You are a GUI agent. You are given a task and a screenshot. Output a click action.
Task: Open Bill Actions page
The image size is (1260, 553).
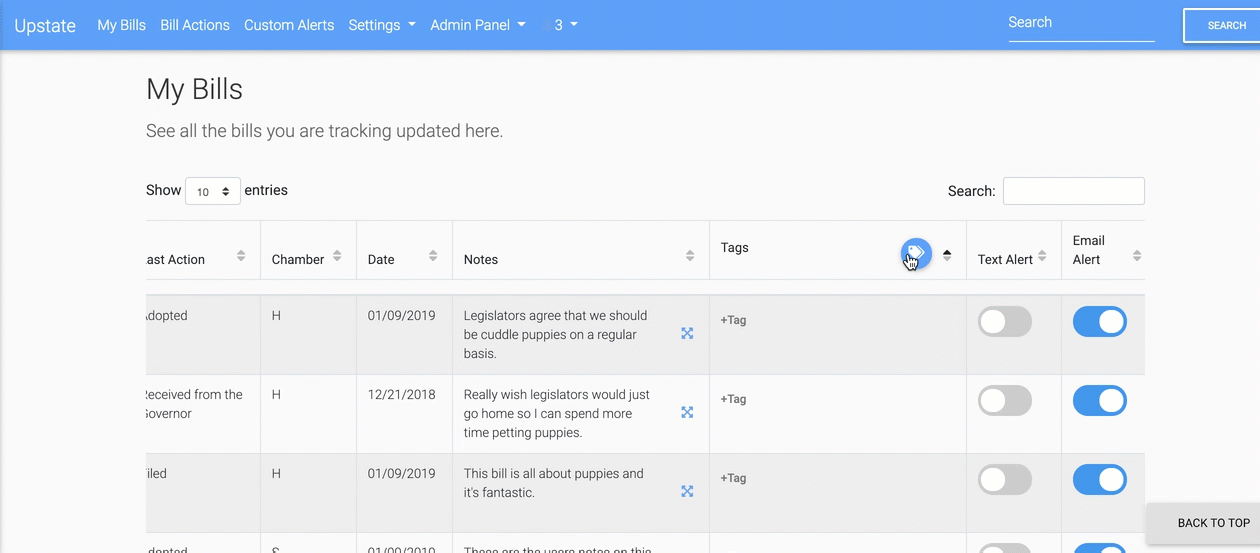(x=195, y=25)
